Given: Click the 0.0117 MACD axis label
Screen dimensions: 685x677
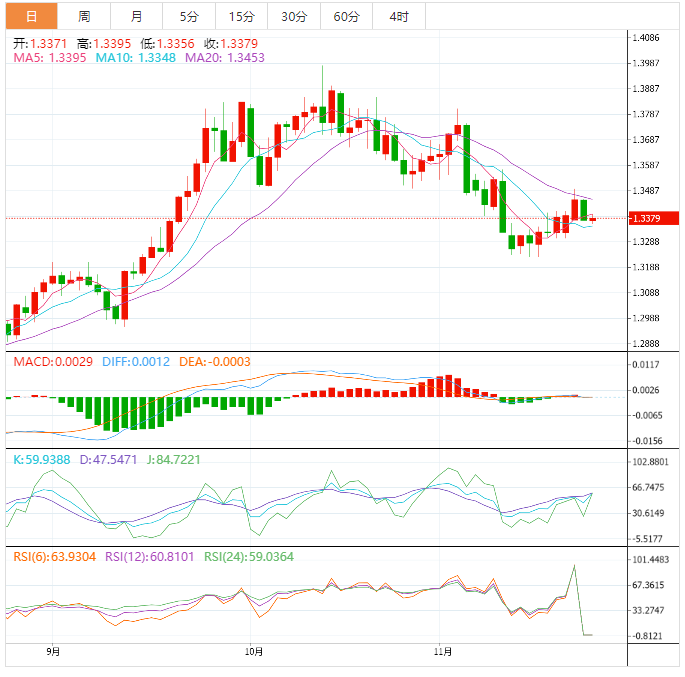Looking at the screenshot, I should tap(646, 365).
